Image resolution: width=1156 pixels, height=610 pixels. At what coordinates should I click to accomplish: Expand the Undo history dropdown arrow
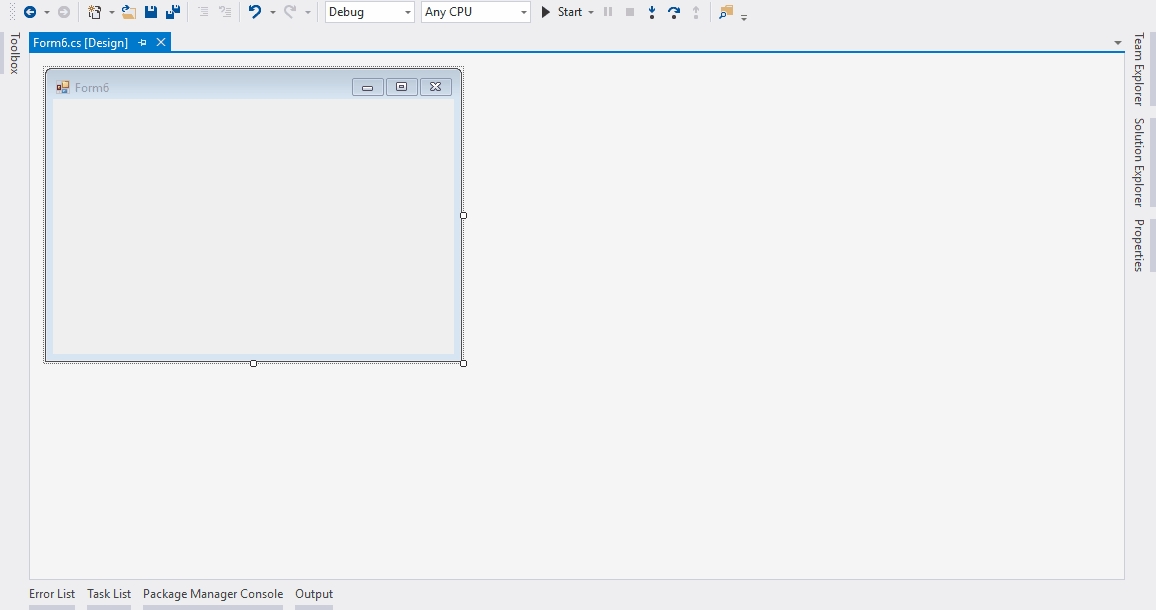click(272, 12)
